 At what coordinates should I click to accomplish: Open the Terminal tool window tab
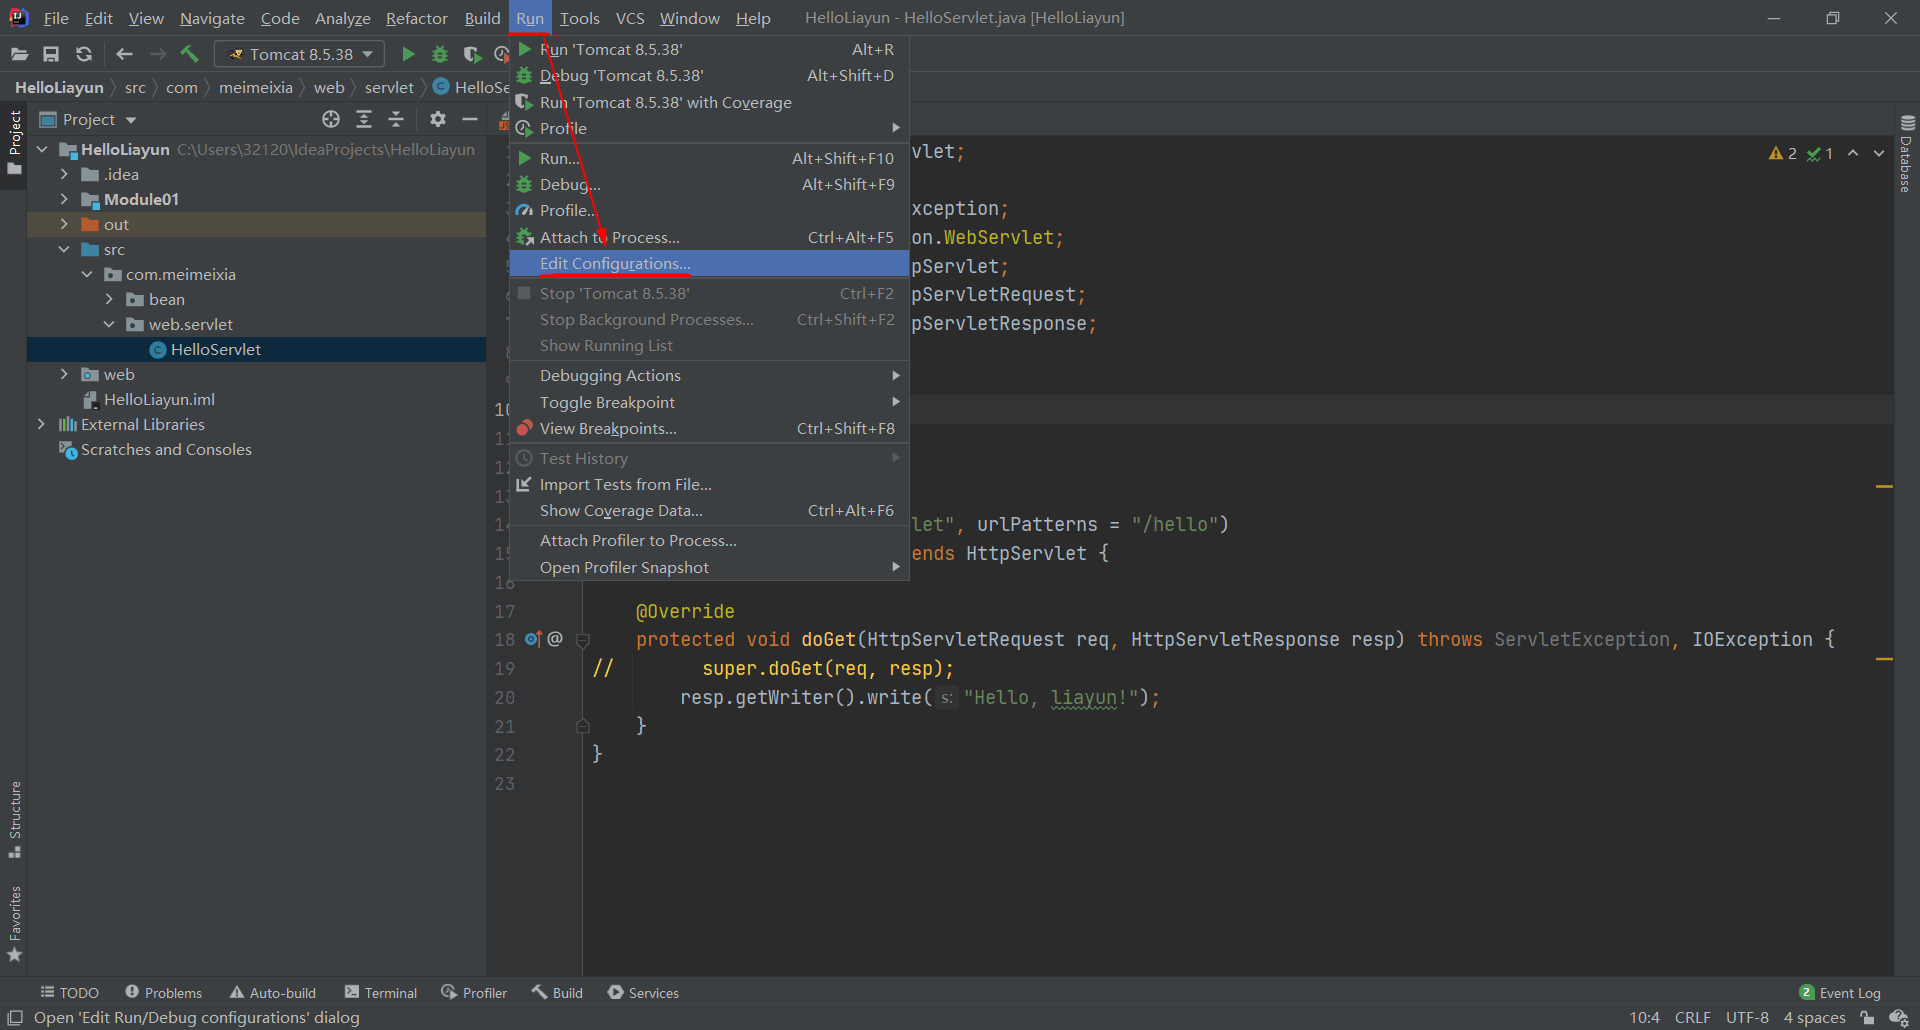(380, 992)
